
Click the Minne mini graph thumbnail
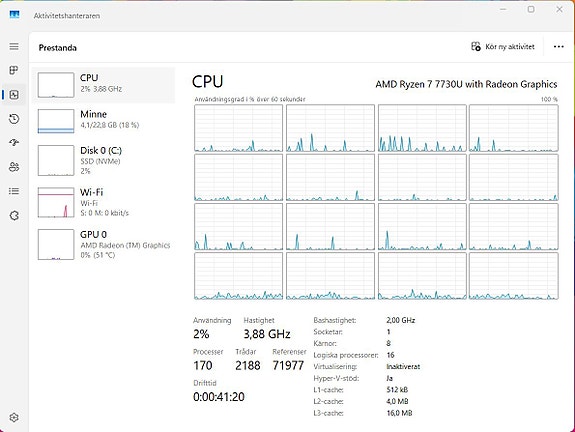click(56, 121)
